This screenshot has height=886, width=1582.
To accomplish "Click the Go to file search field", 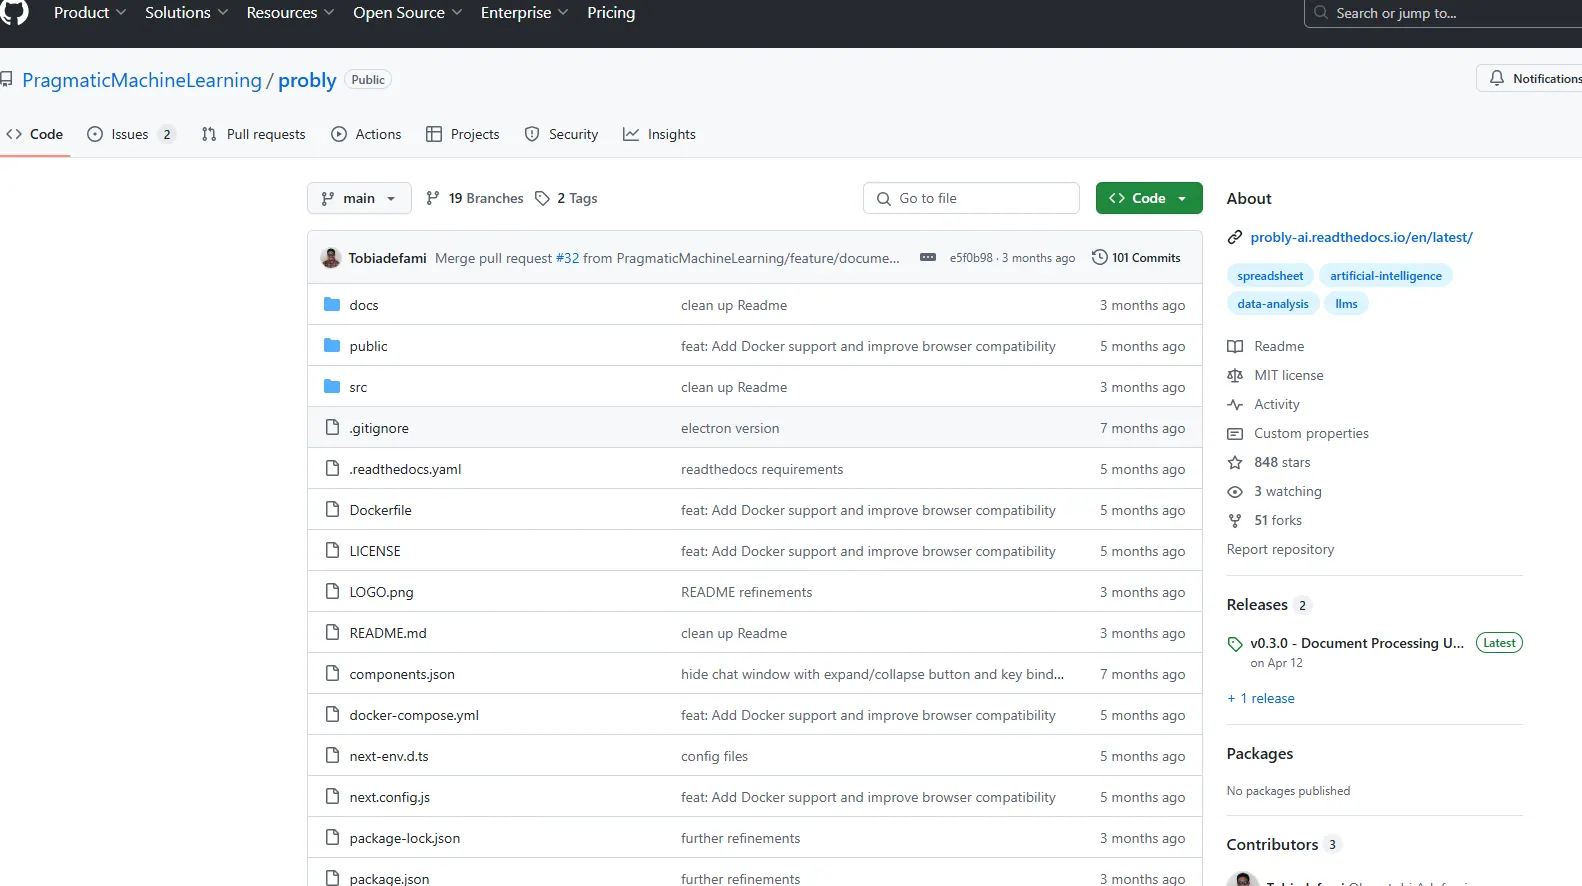I will [x=971, y=198].
